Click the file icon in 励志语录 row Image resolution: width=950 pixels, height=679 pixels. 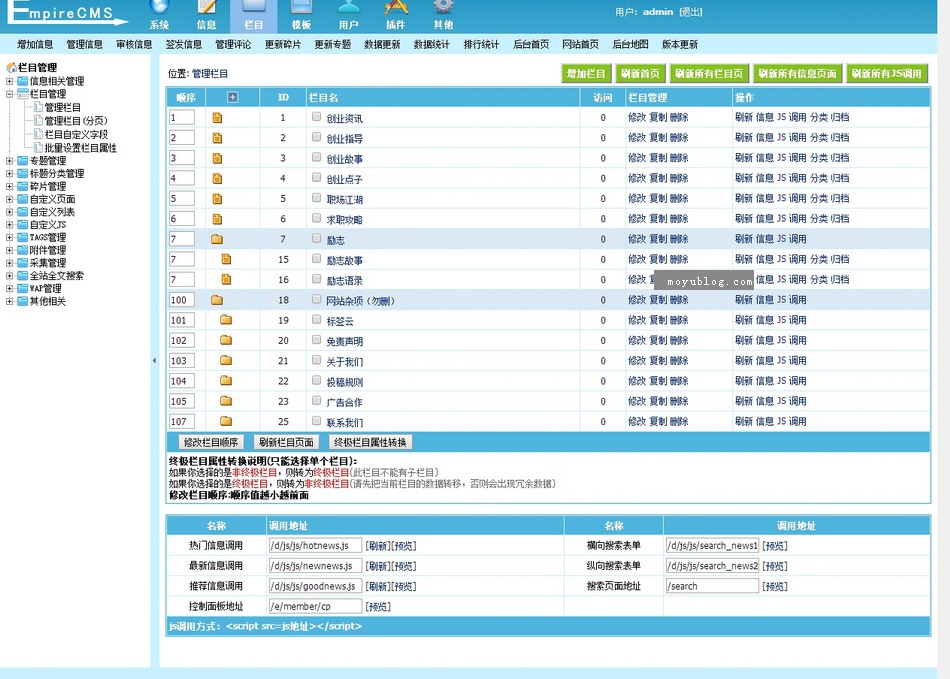coord(226,279)
